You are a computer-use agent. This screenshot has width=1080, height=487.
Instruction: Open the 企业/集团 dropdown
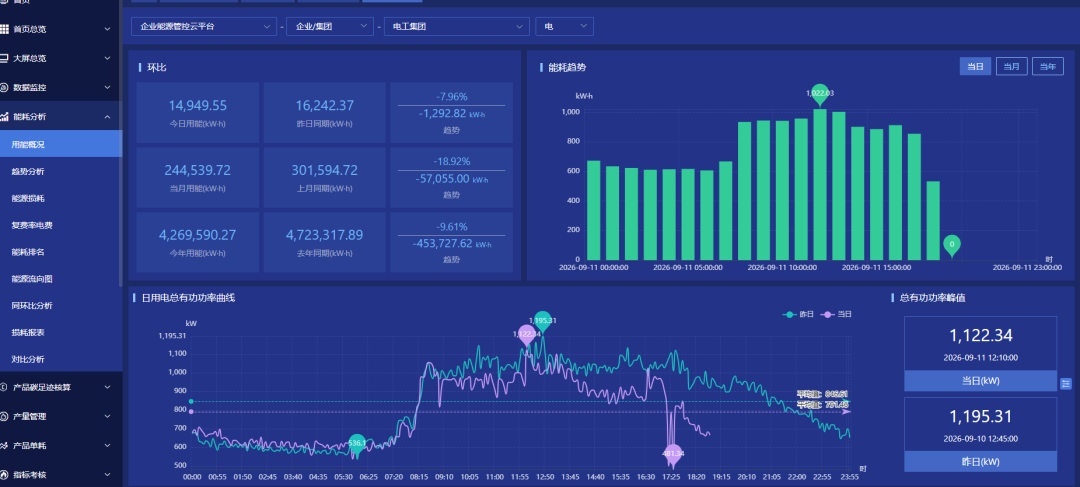click(x=330, y=26)
